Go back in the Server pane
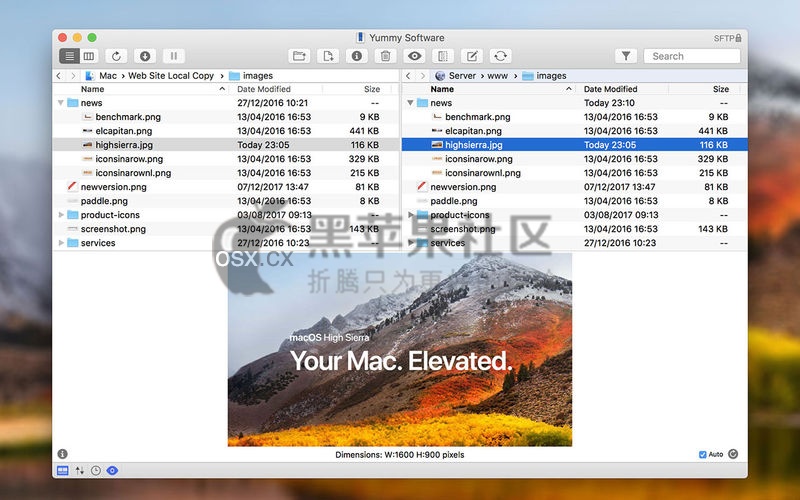800x500 pixels. pos(408,76)
